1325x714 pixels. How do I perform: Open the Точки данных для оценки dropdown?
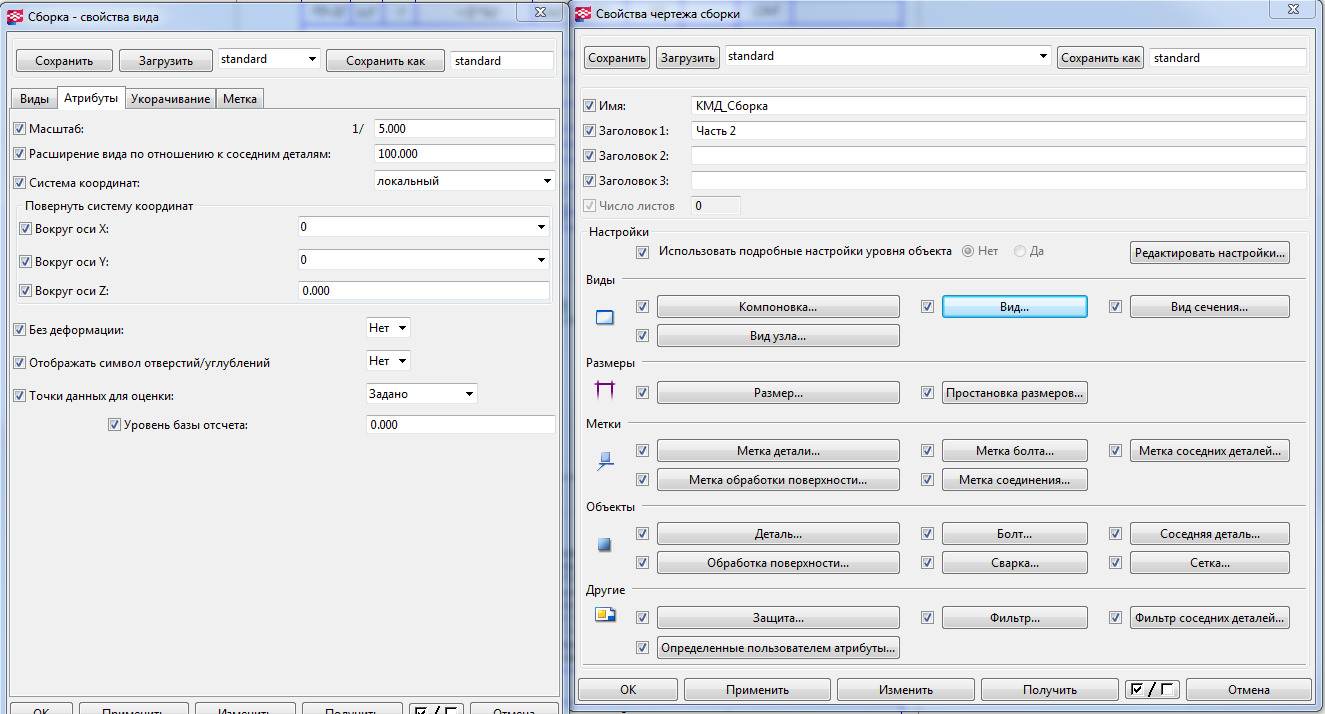[468, 394]
